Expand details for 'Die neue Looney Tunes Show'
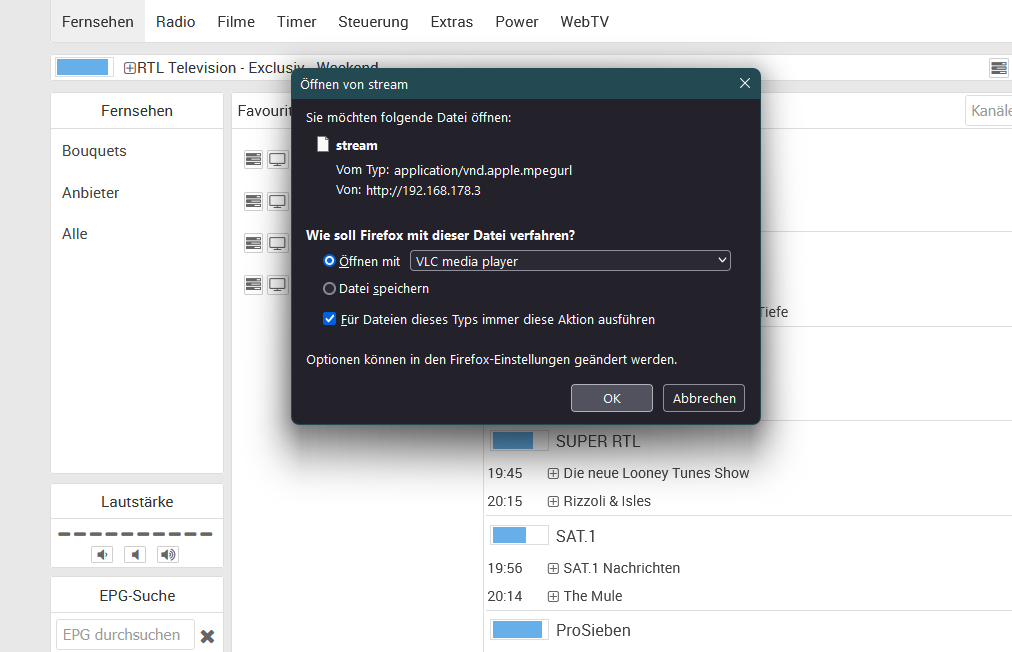The image size is (1012, 652). (553, 474)
